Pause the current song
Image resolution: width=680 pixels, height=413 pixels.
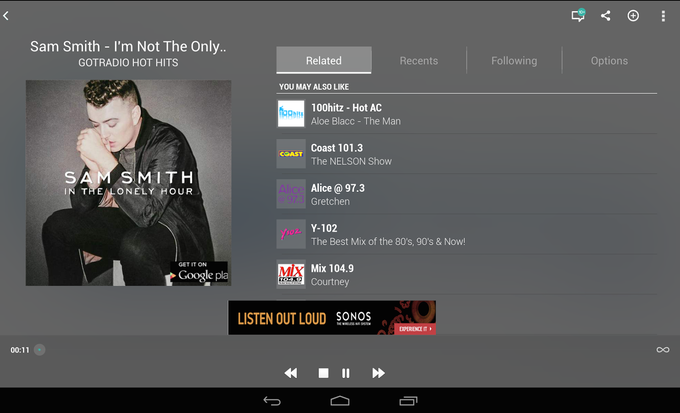click(346, 373)
